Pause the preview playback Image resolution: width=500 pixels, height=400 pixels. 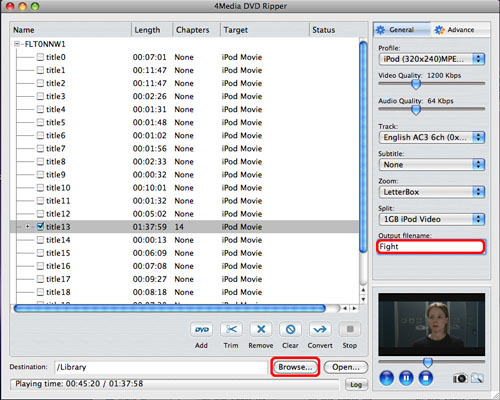click(406, 378)
